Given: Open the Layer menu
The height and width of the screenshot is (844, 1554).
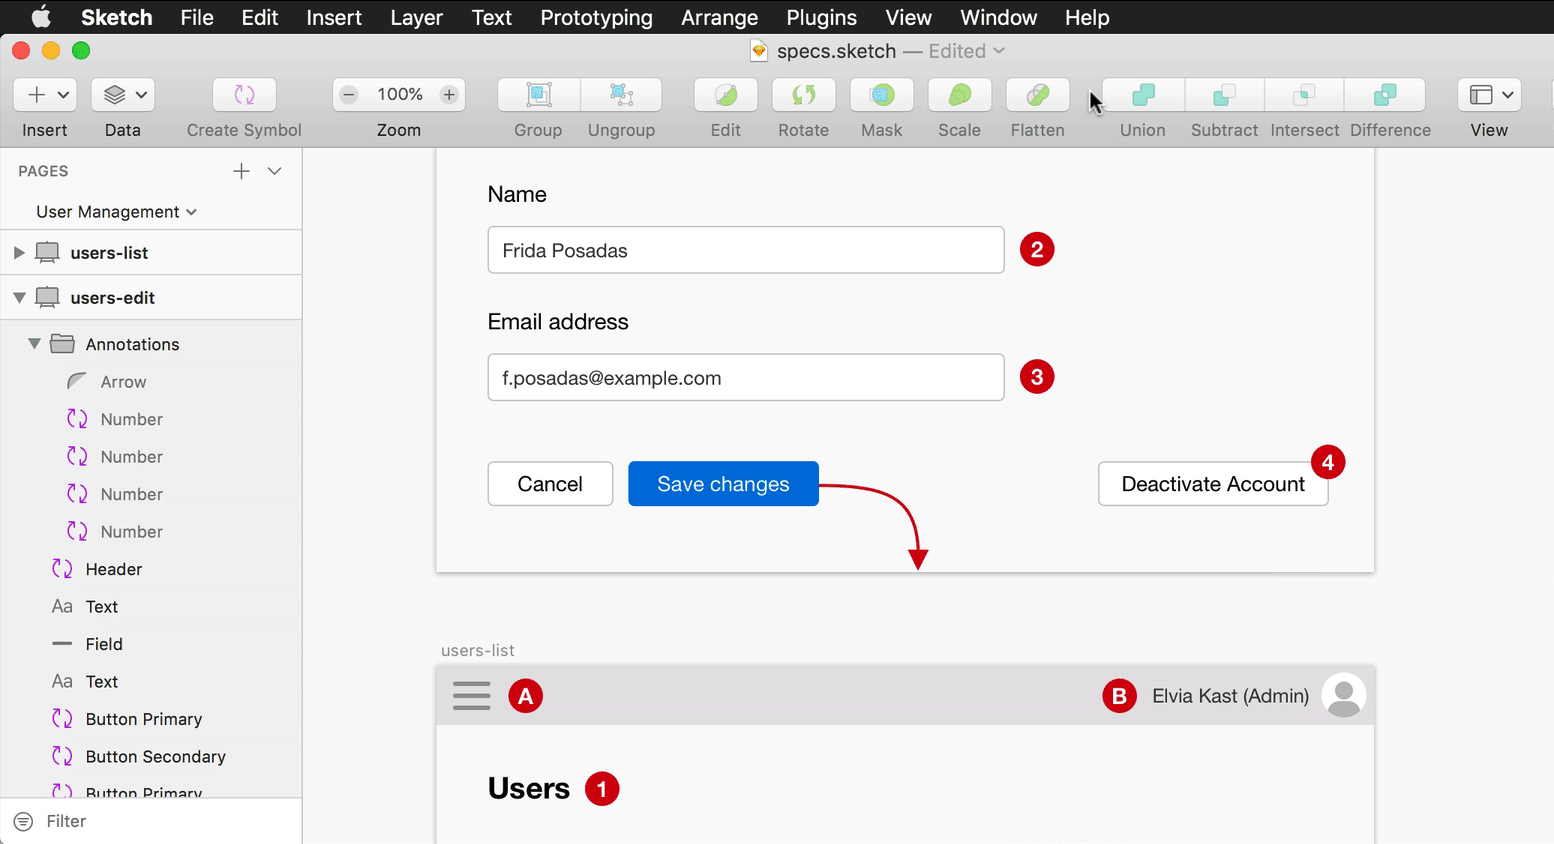Looking at the screenshot, I should [x=416, y=17].
